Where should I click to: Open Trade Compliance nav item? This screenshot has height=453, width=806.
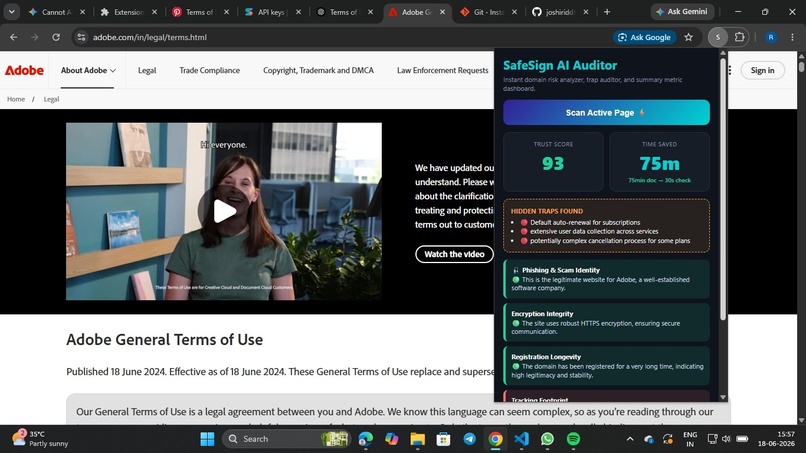(x=209, y=70)
